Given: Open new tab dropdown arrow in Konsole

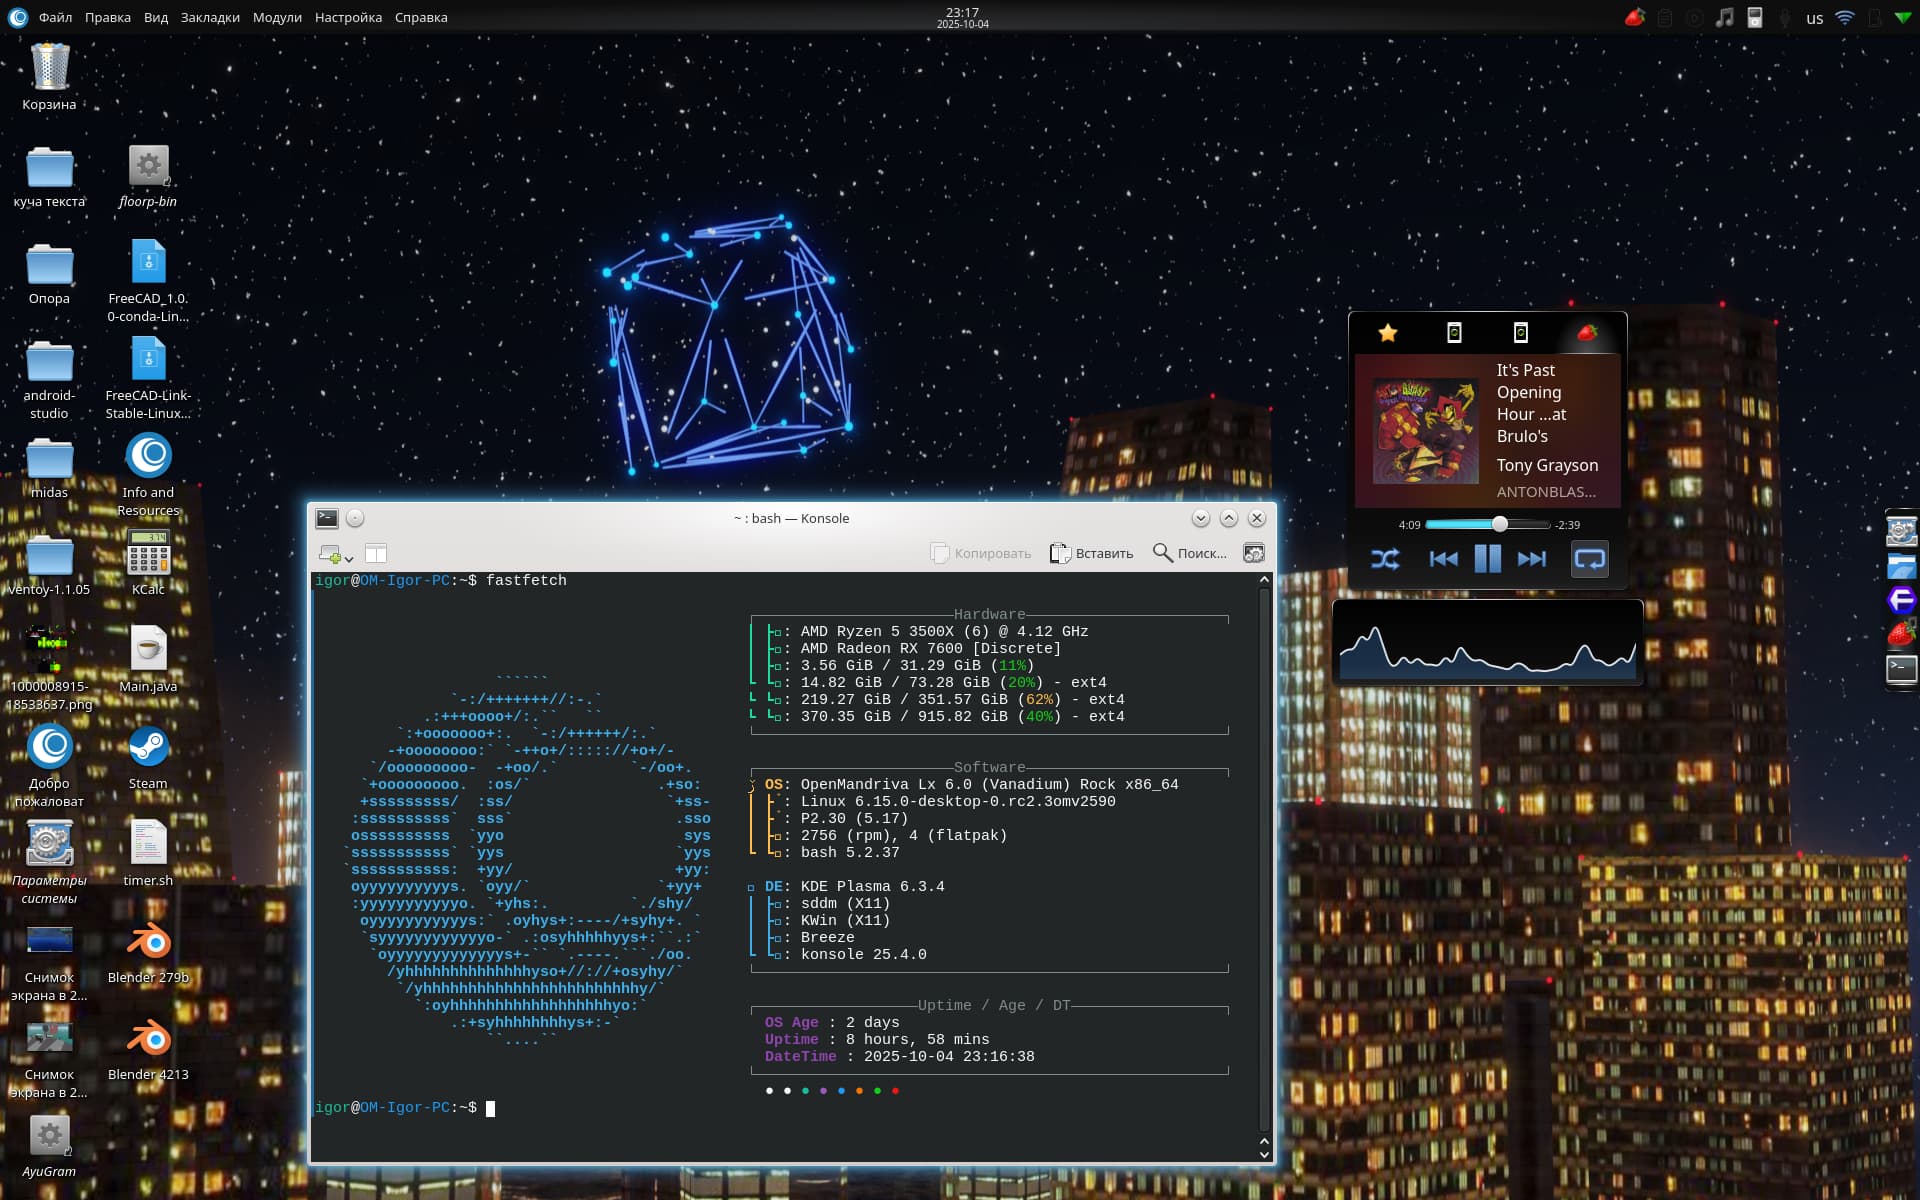Looking at the screenshot, I should click(x=349, y=559).
